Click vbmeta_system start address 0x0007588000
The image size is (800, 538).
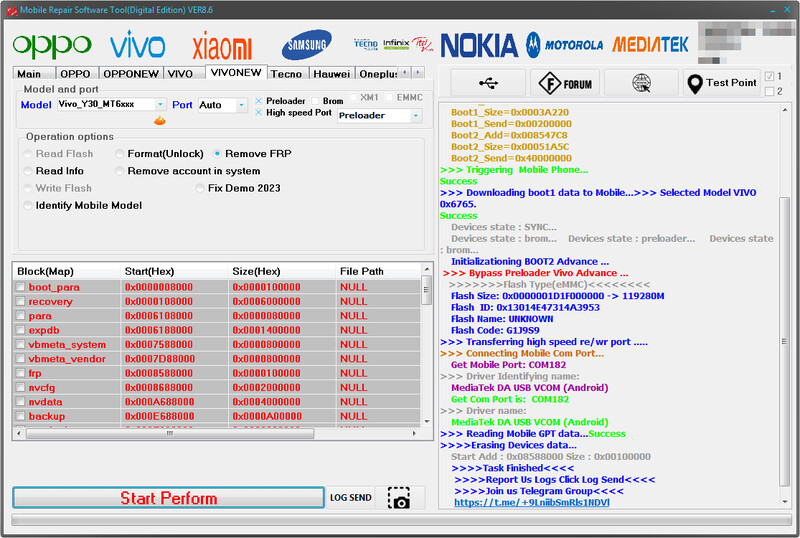tap(159, 345)
